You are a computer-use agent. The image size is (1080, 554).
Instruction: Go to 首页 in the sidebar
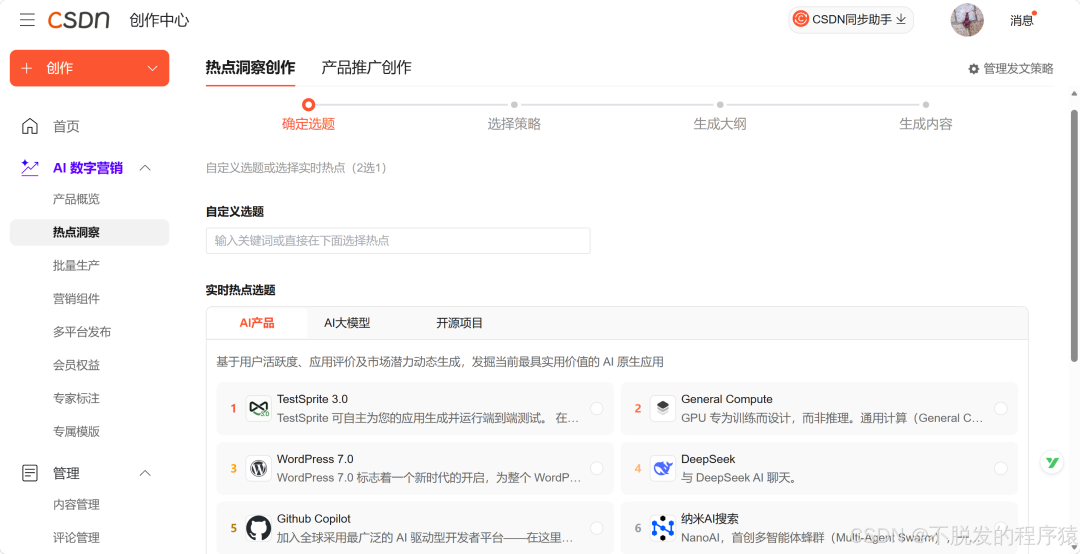pos(67,126)
